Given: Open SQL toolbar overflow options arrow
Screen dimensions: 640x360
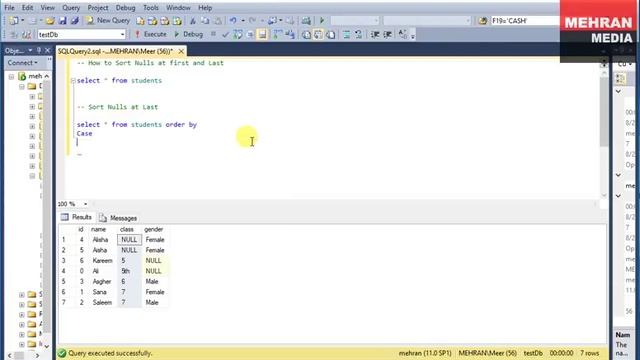Looking at the screenshot, I should (x=413, y=35).
